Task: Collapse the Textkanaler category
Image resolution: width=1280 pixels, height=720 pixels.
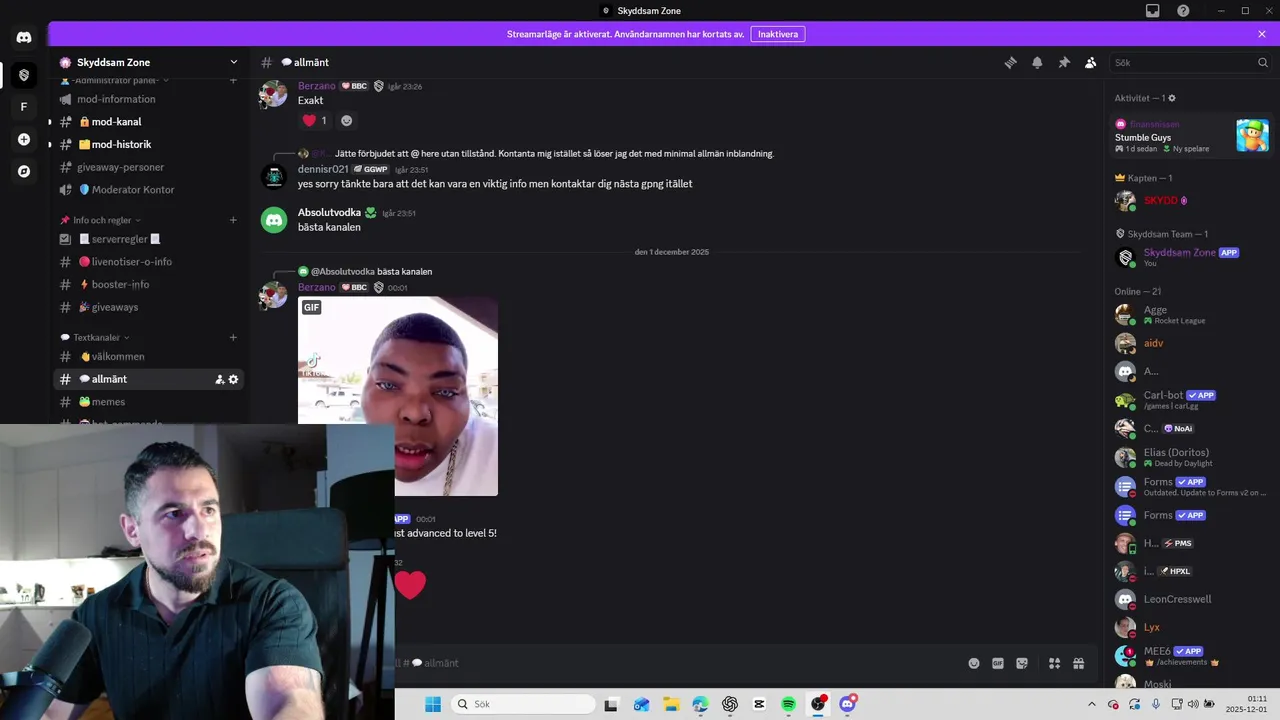Action: coord(95,337)
